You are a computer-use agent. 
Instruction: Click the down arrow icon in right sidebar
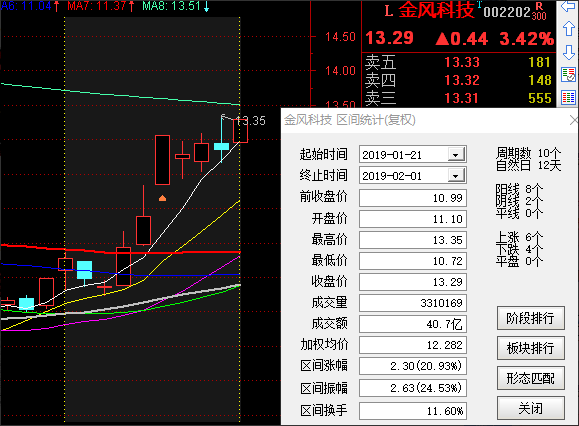(x=569, y=52)
